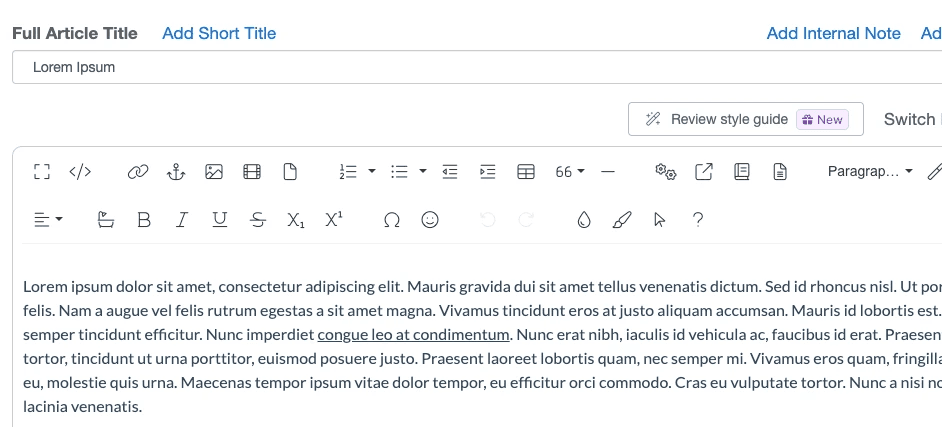Open numbered list style options arrow
942x427 pixels.
click(372, 172)
